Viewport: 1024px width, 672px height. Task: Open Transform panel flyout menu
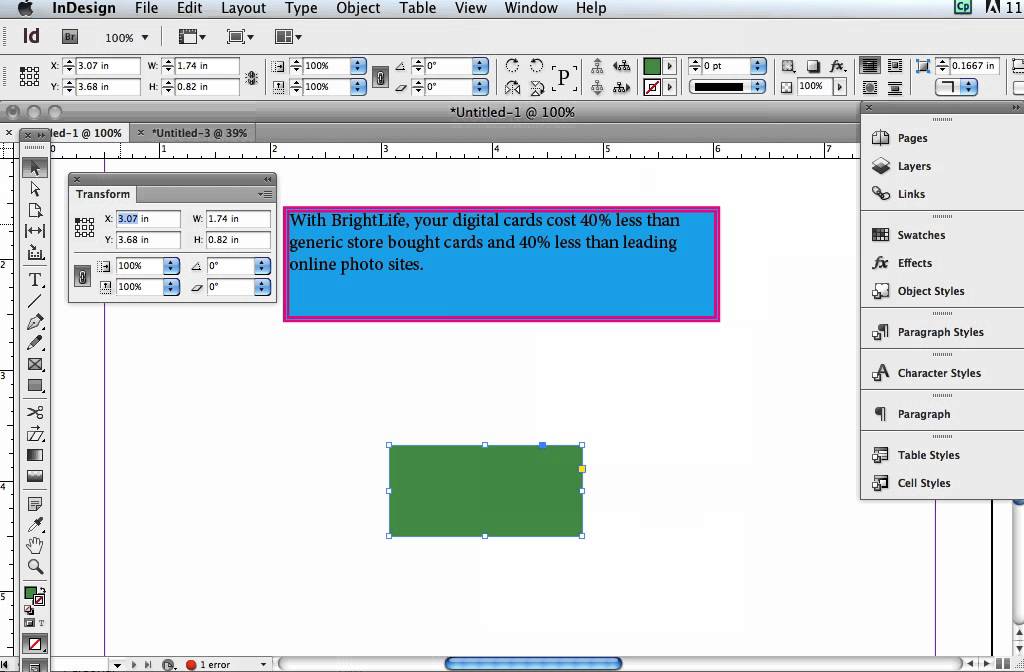265,194
